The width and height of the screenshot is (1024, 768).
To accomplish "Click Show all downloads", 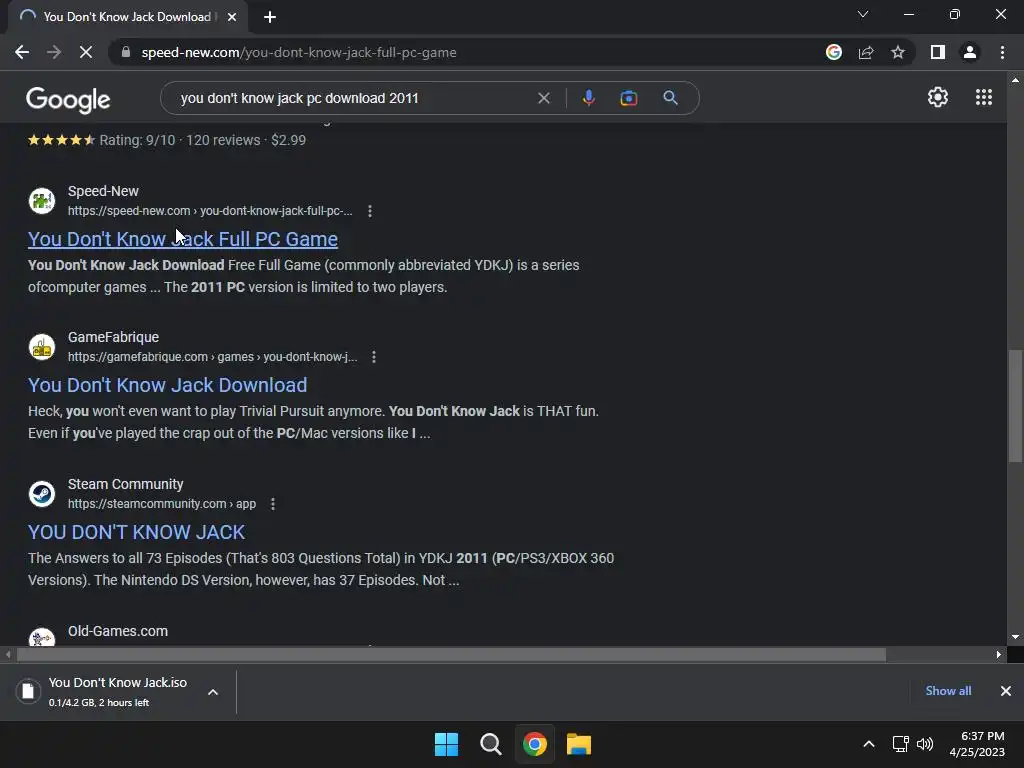I will tap(948, 691).
